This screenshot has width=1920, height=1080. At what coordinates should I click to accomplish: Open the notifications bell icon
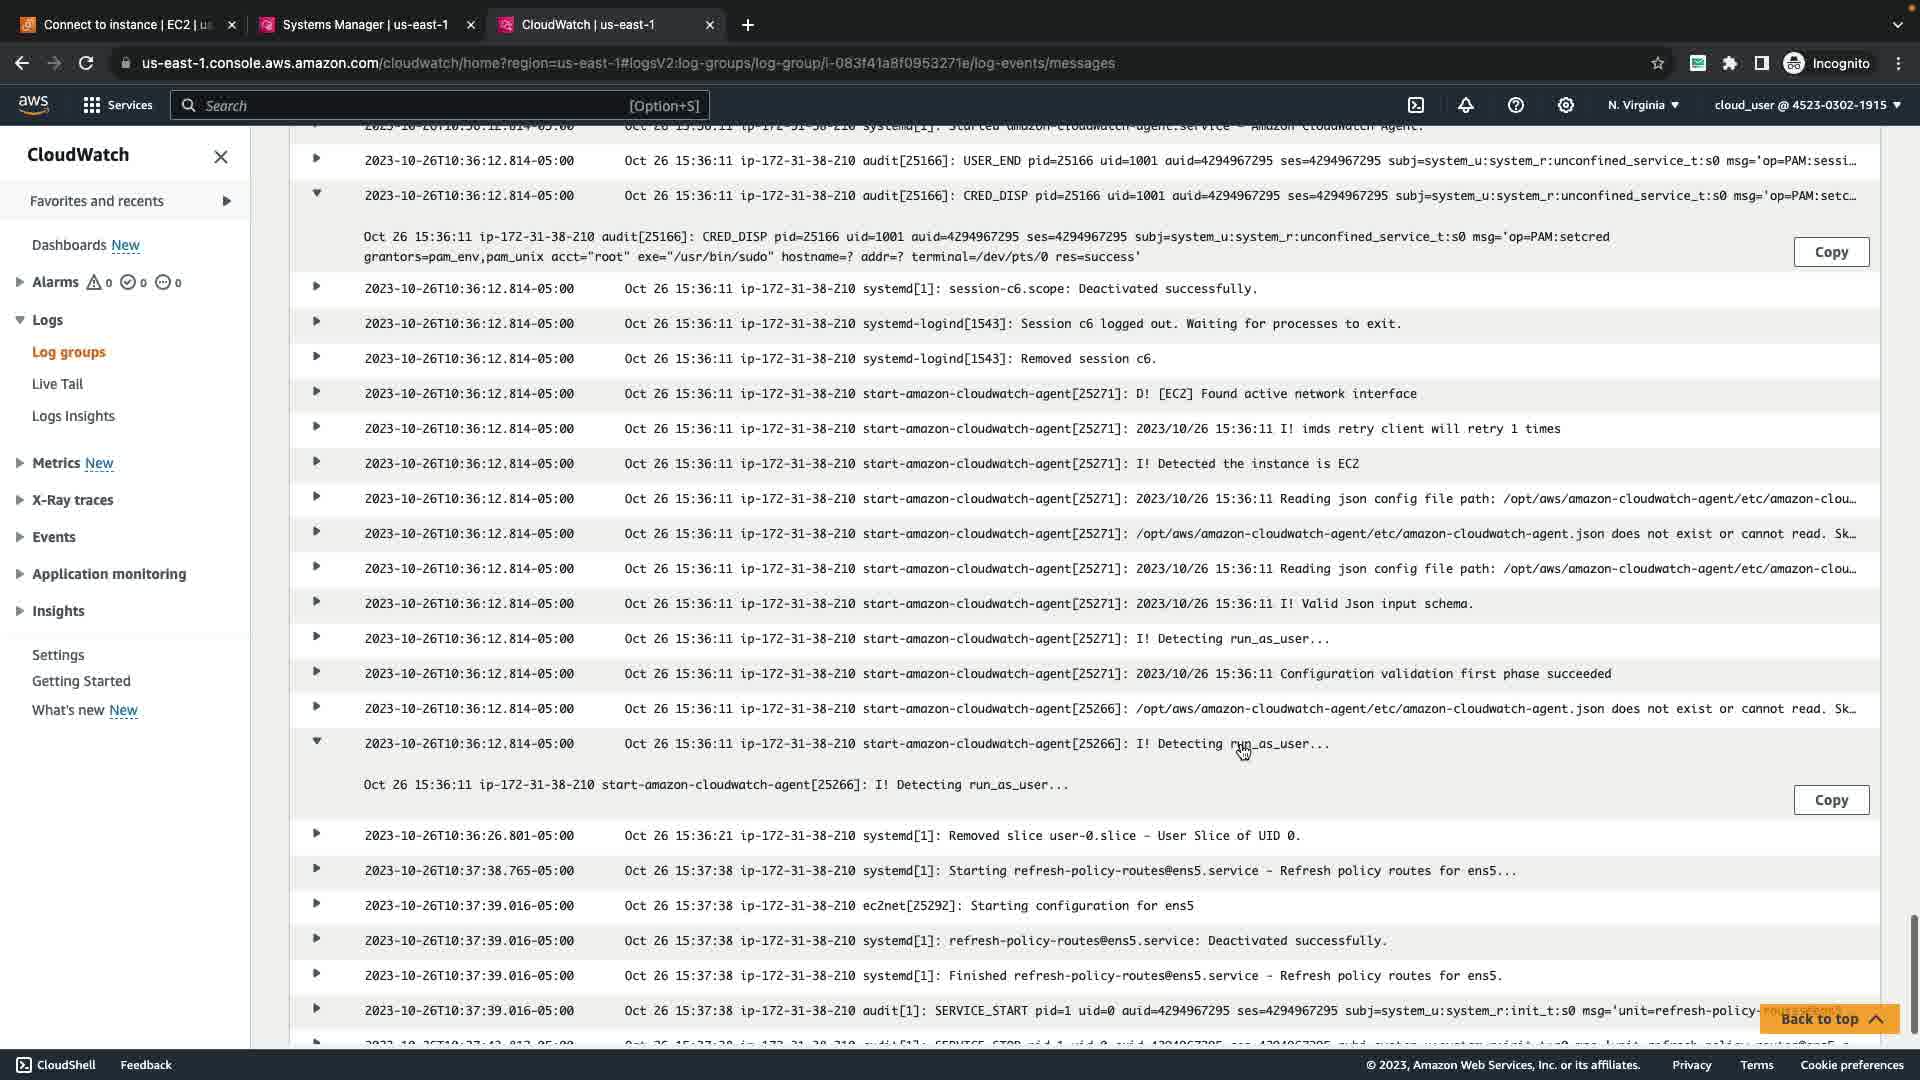click(x=1465, y=105)
